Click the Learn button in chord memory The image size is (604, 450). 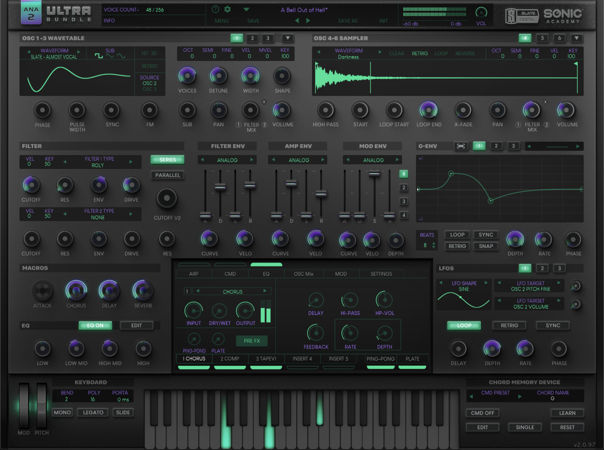[x=564, y=411]
